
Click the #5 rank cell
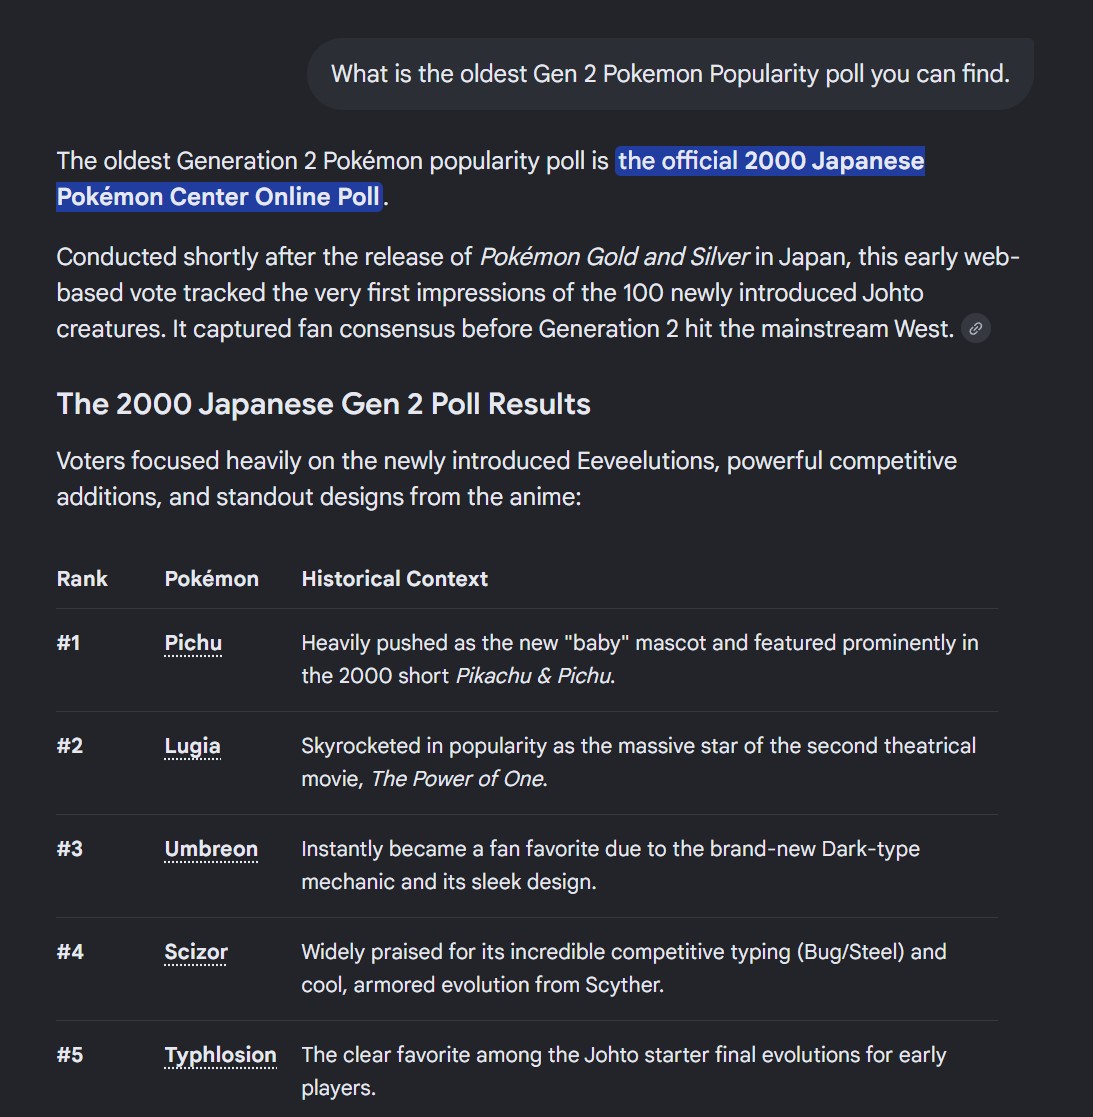(70, 1055)
